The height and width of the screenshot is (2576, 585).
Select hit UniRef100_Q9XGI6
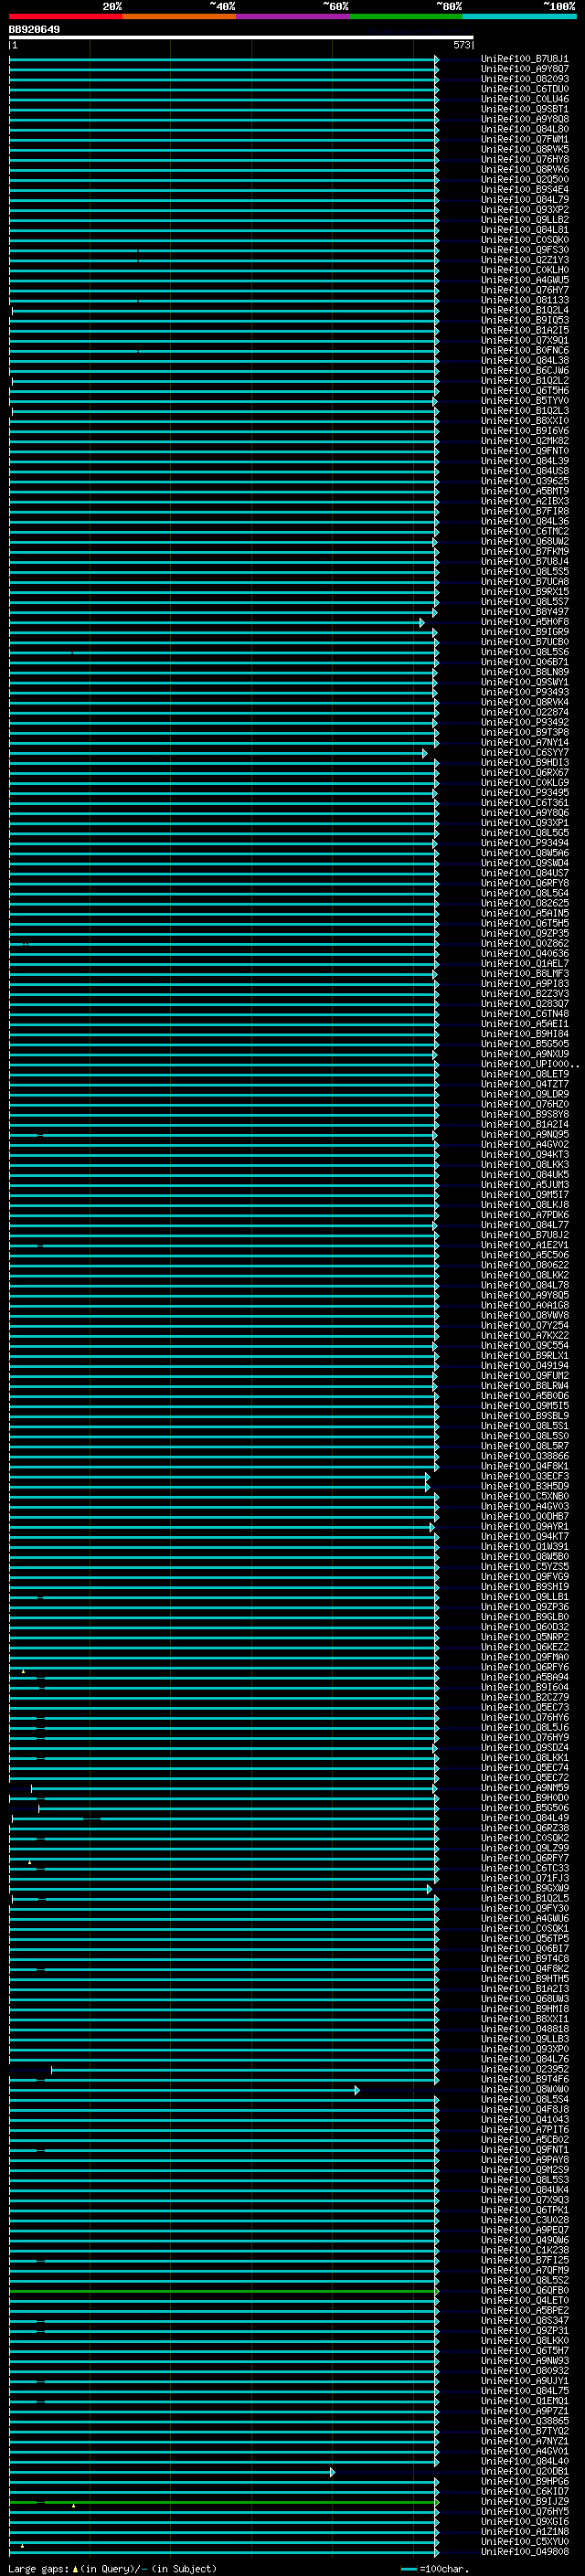click(525, 2521)
